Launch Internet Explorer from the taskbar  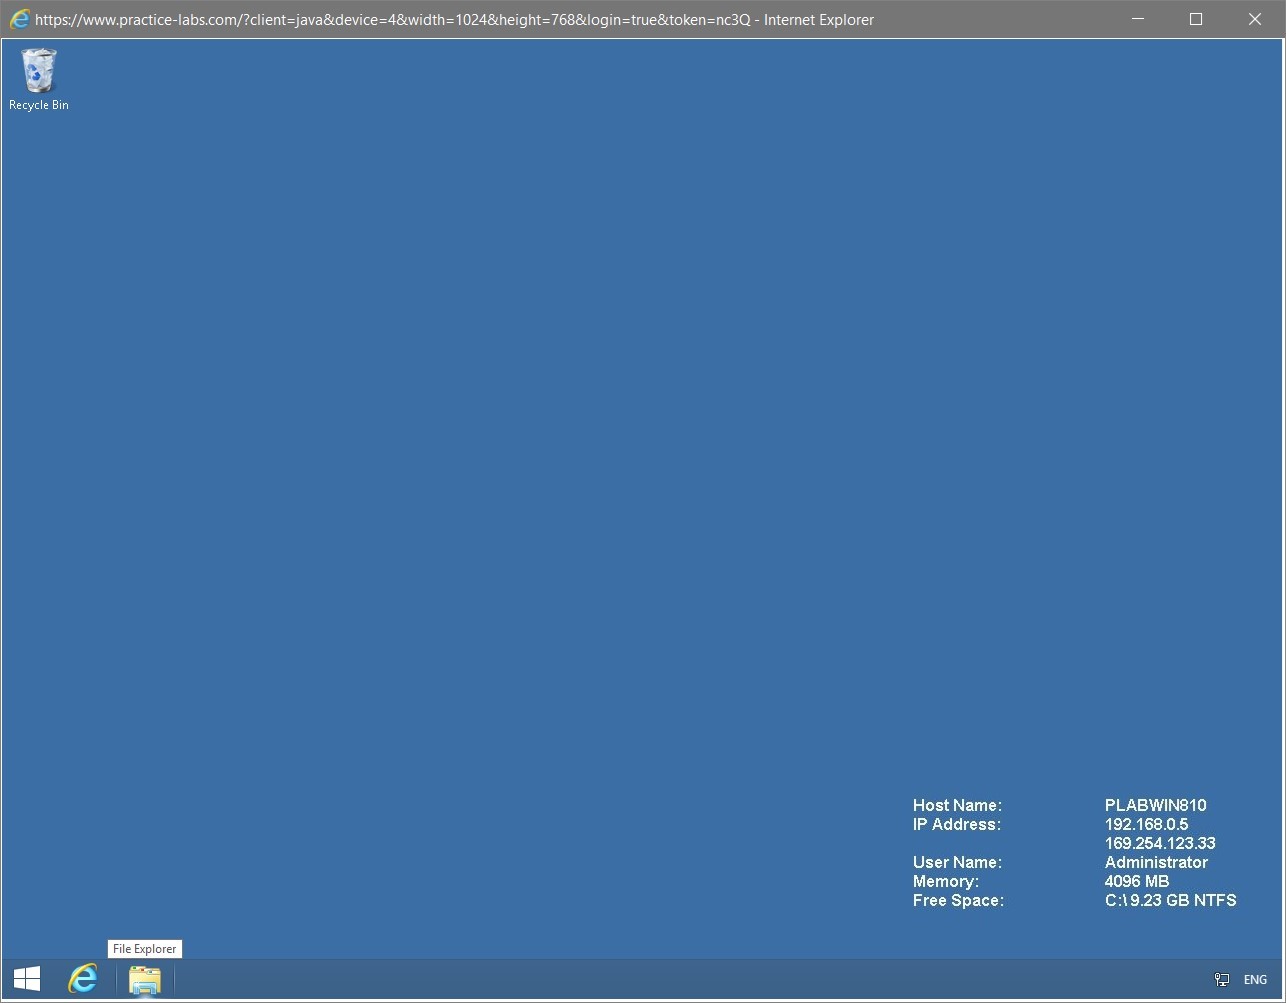(83, 979)
